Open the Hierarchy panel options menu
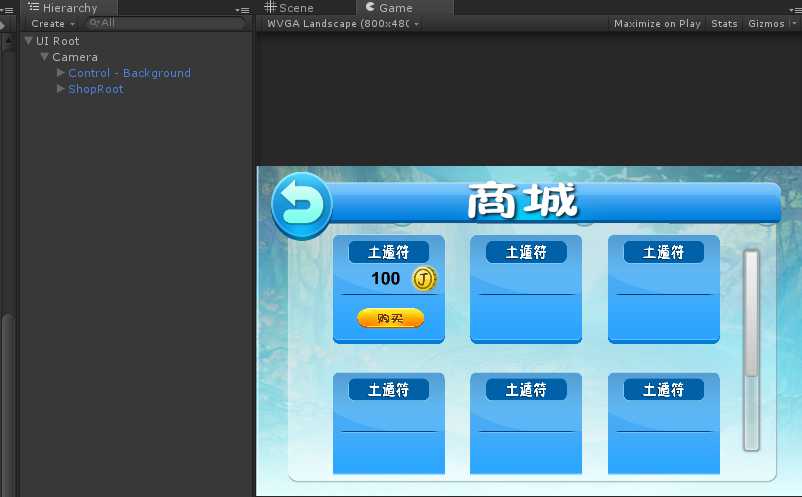Image resolution: width=802 pixels, height=497 pixels. pyautogui.click(x=242, y=10)
